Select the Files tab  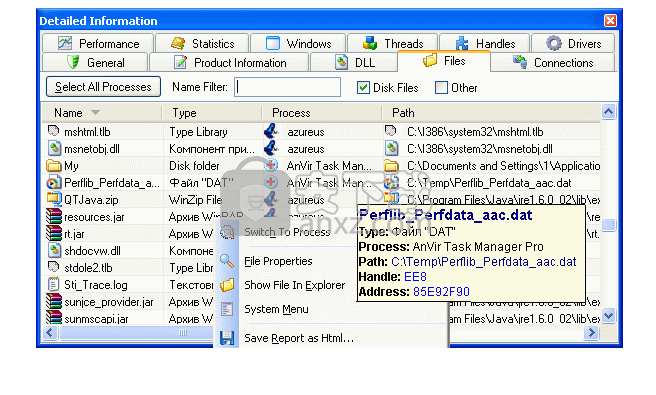point(444,61)
